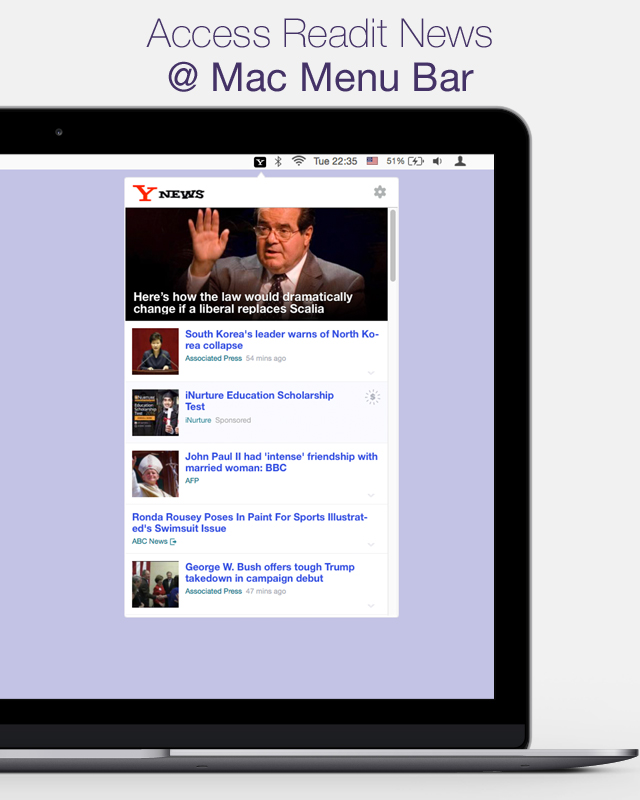Click headline about liberal replacing Scalia
640x800 pixels.
tap(243, 303)
